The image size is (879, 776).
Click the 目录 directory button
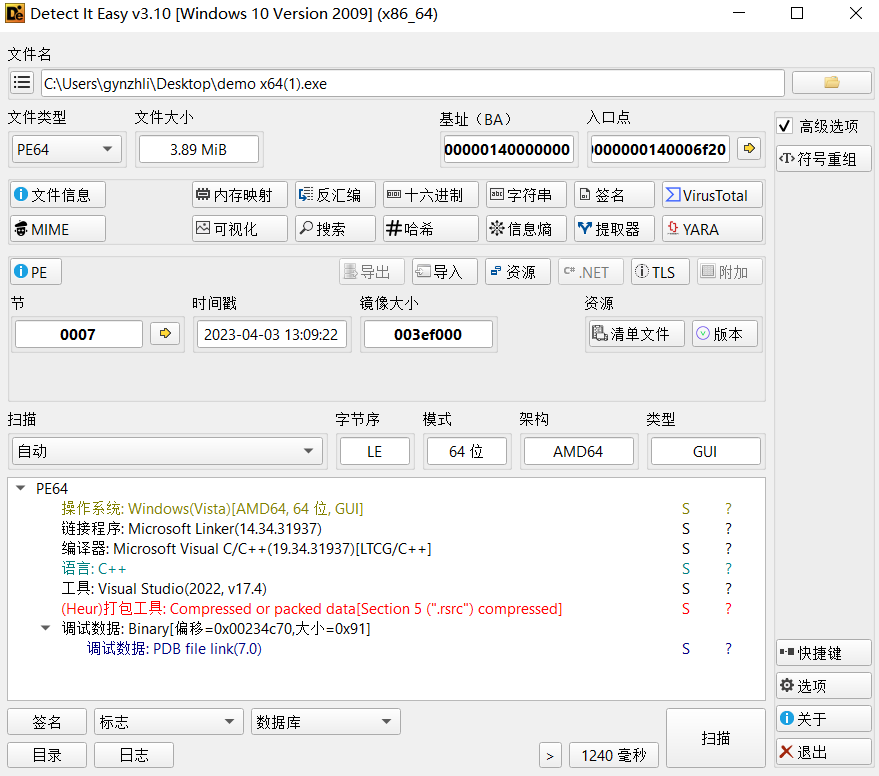[47, 755]
